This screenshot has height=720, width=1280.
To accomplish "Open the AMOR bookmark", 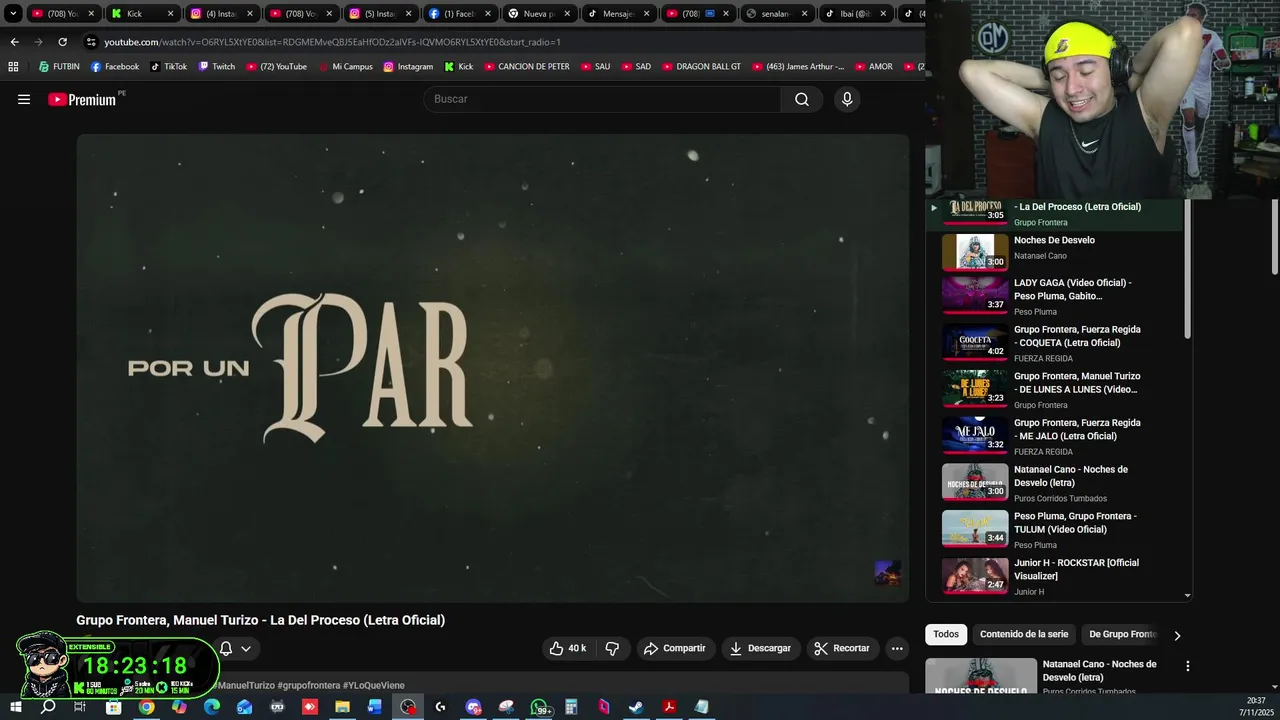I will click(x=873, y=67).
